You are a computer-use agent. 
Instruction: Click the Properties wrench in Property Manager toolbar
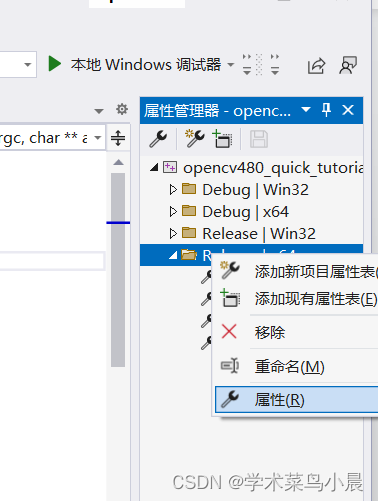point(158,139)
